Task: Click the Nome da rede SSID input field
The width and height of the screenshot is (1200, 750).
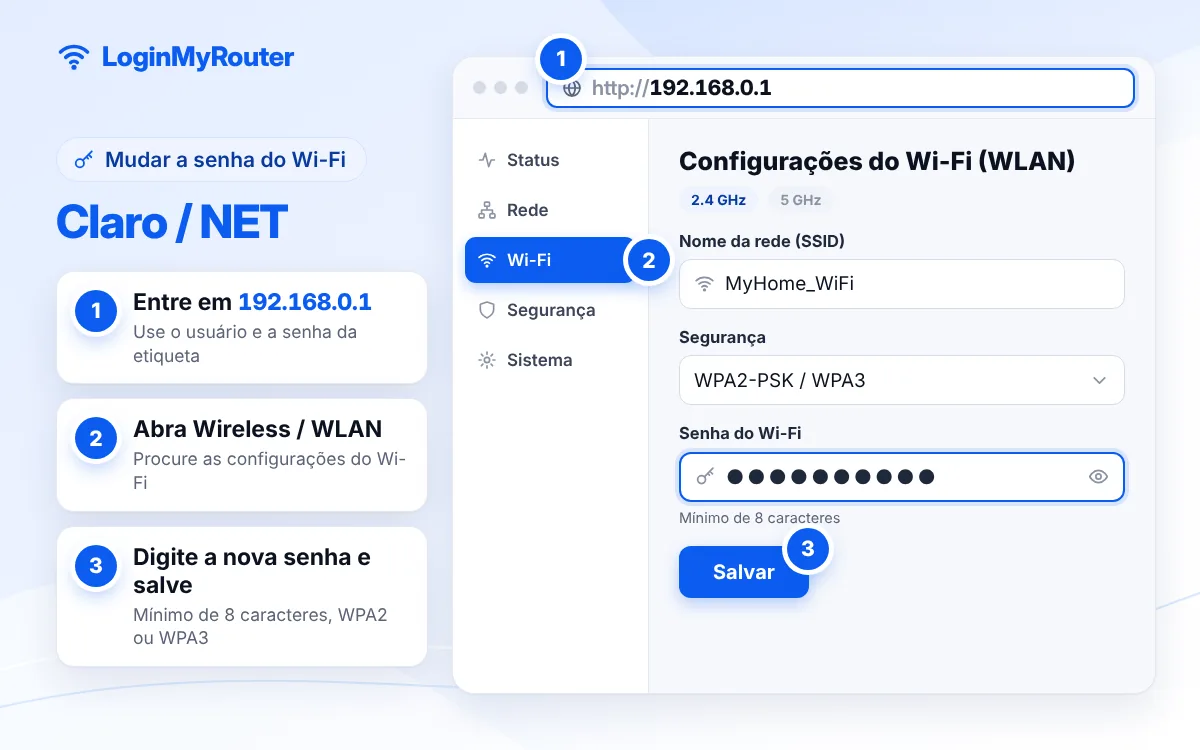Action: pyautogui.click(x=902, y=284)
